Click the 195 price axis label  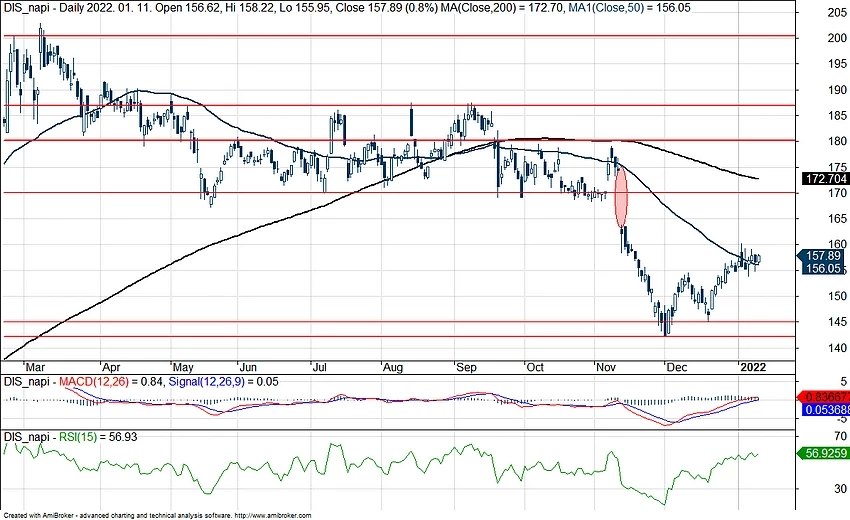pyautogui.click(x=837, y=64)
